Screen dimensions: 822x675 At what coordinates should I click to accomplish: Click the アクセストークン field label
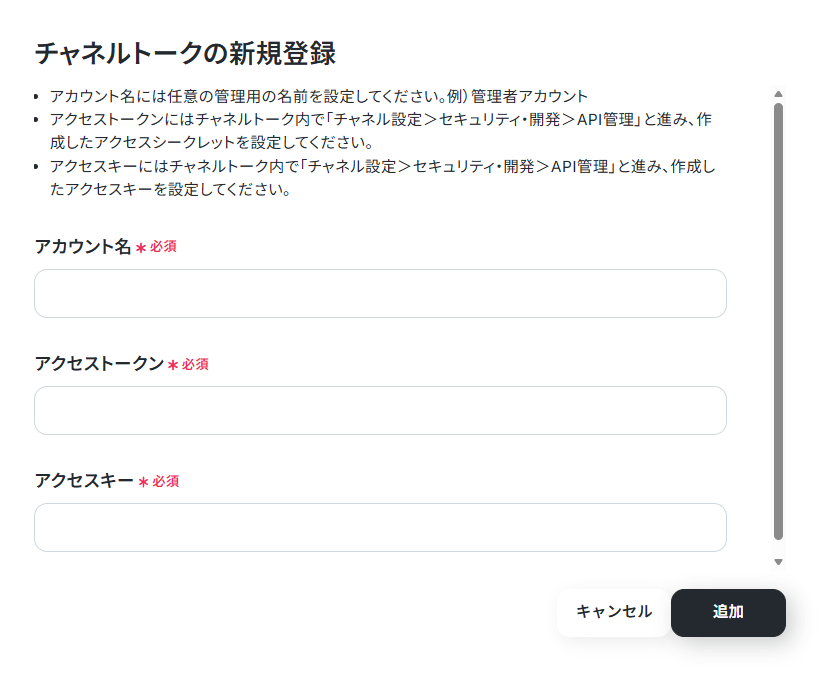tap(100, 363)
